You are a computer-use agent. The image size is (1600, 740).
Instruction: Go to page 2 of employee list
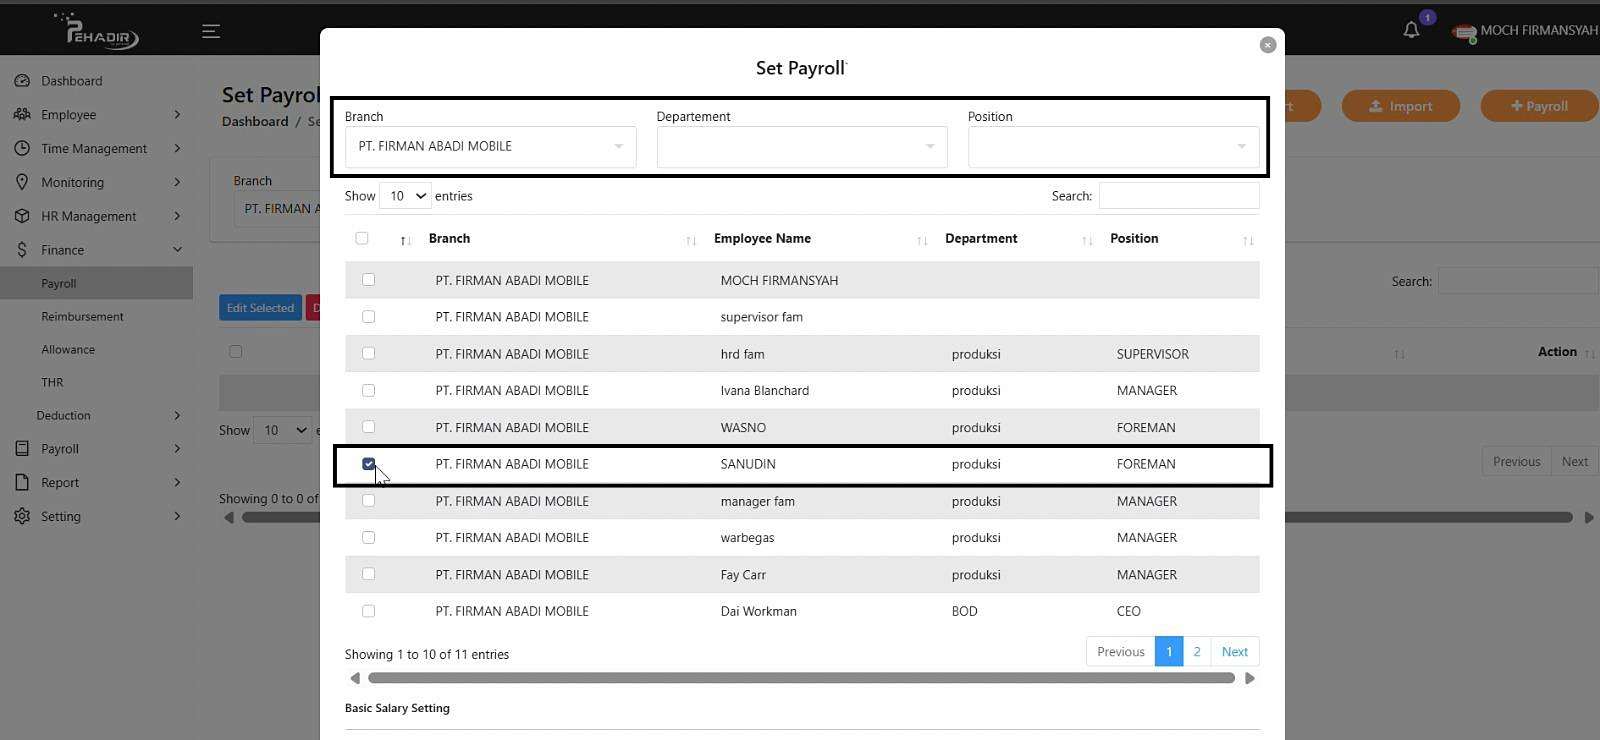coord(1196,651)
